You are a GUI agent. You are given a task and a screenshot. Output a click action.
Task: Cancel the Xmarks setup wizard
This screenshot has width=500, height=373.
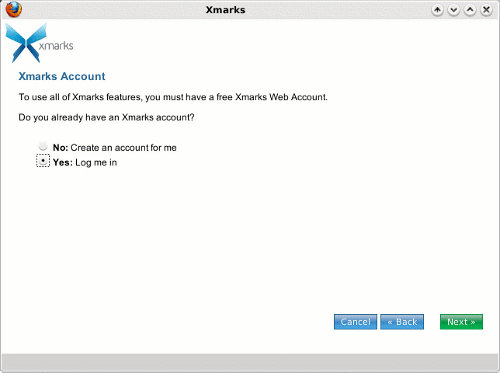pos(355,322)
